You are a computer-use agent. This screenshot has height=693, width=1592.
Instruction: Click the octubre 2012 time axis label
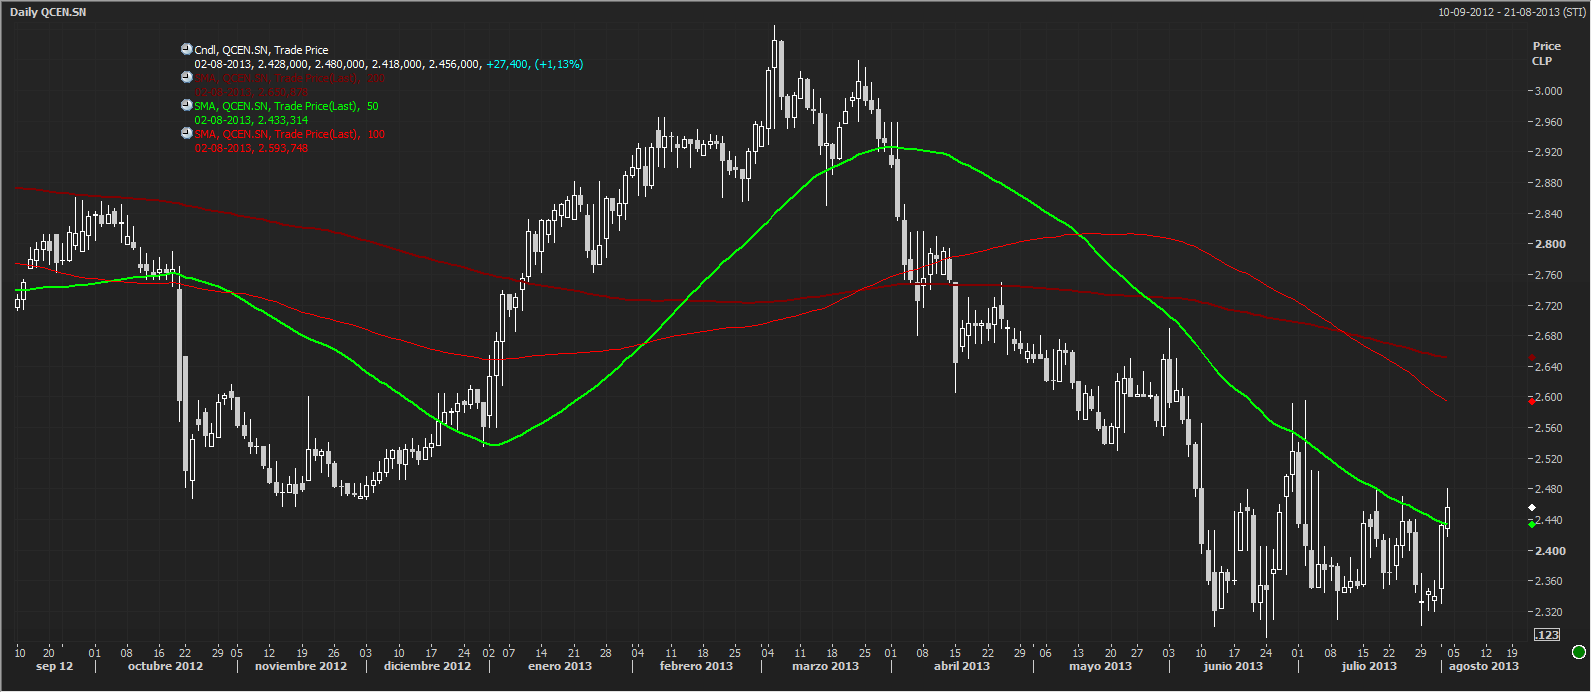tap(165, 666)
